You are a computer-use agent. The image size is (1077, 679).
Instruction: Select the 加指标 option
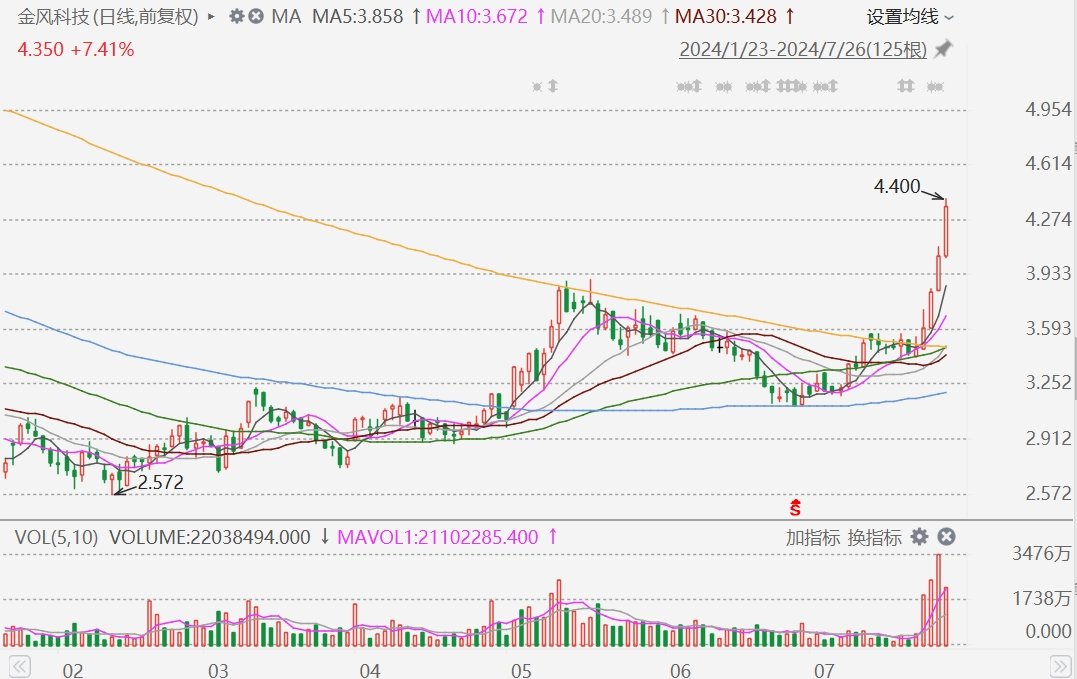pyautogui.click(x=812, y=537)
